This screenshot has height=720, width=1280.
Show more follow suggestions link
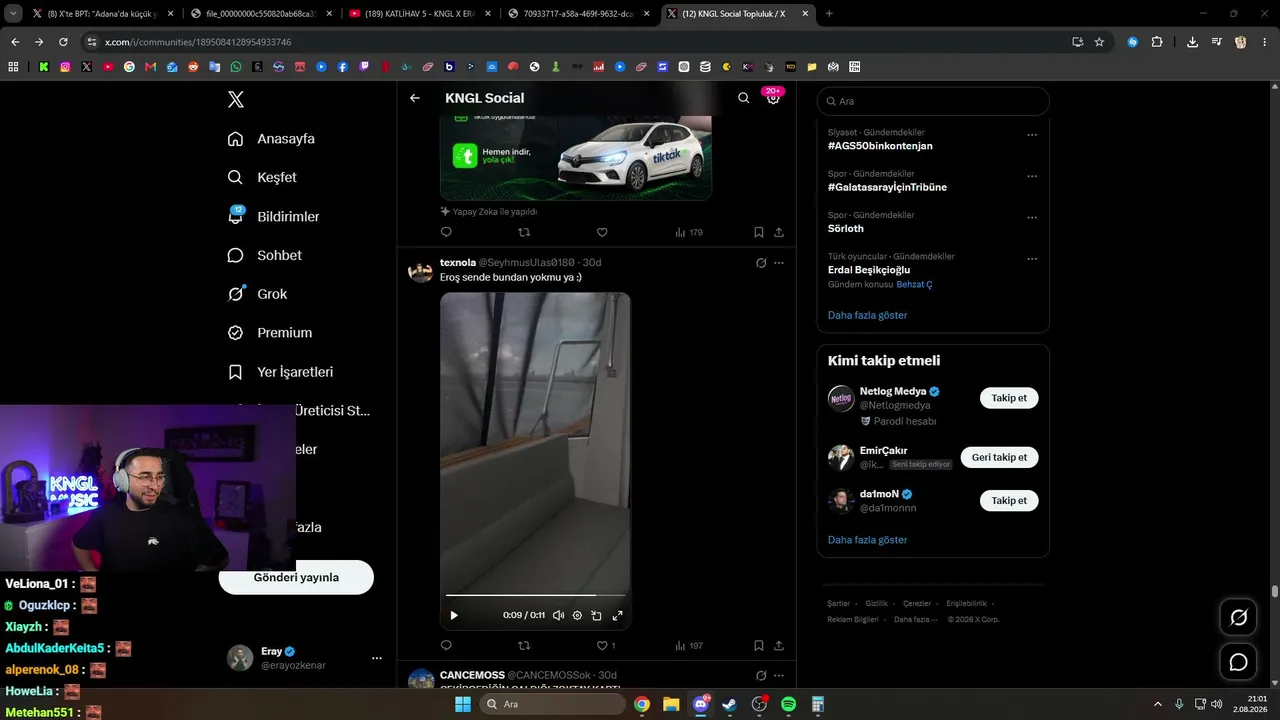[x=867, y=540]
